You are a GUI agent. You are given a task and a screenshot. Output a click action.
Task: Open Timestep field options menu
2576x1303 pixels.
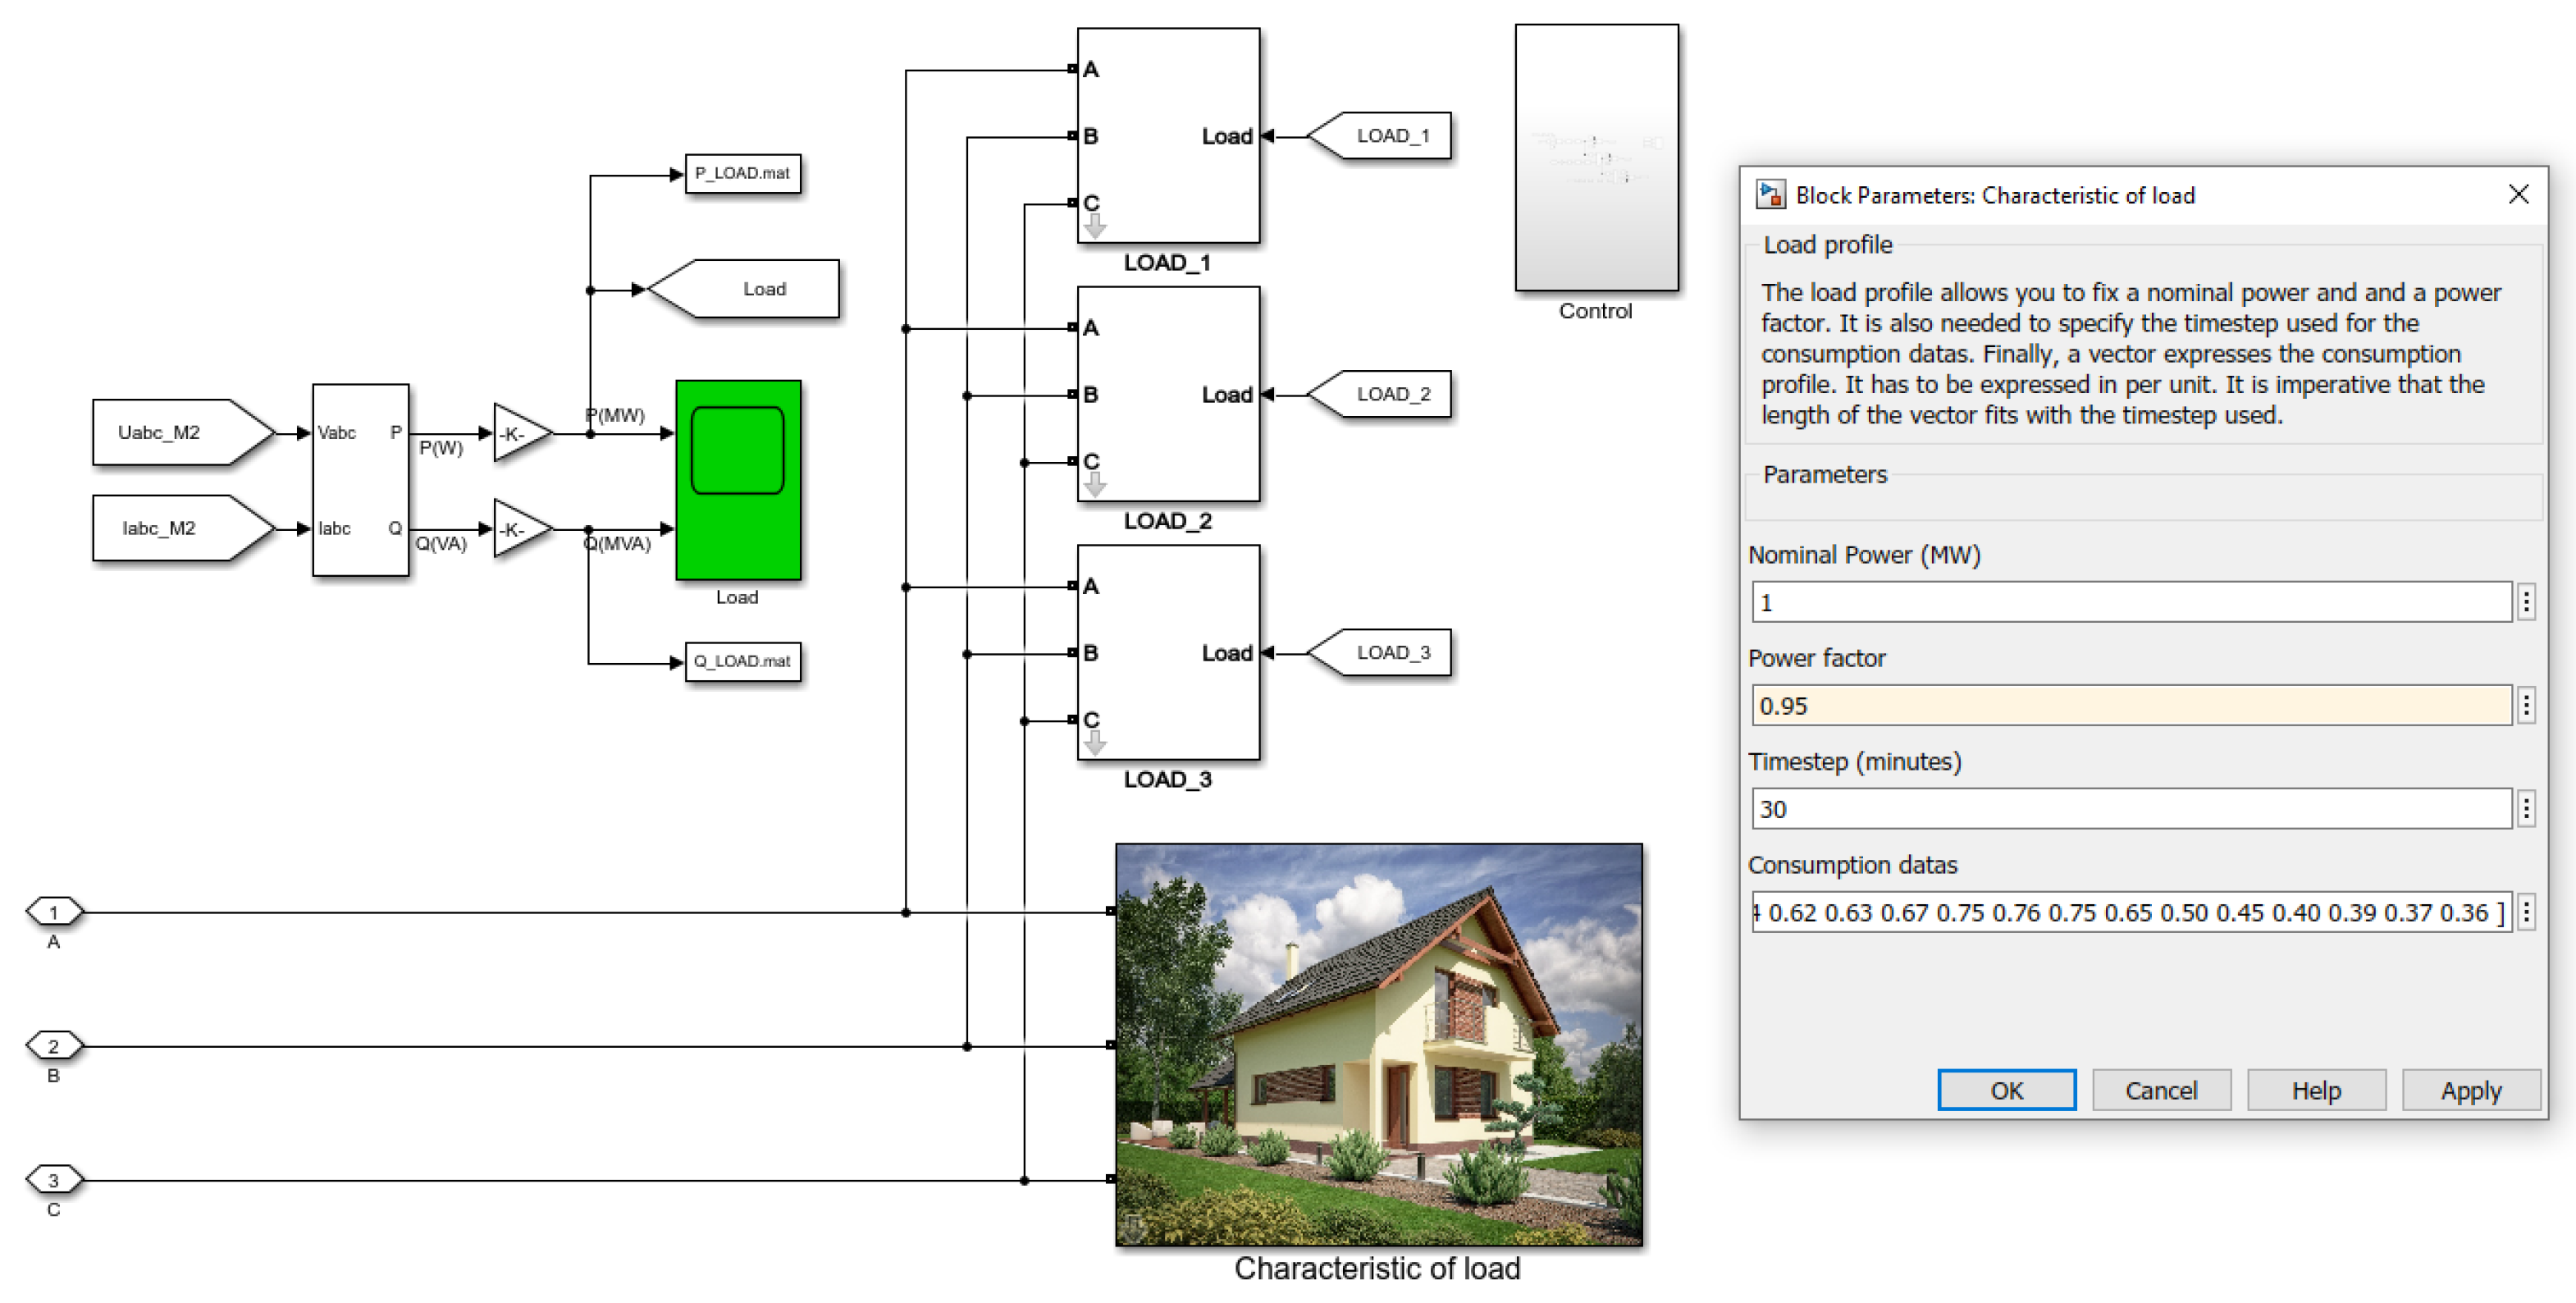pos(2526,809)
